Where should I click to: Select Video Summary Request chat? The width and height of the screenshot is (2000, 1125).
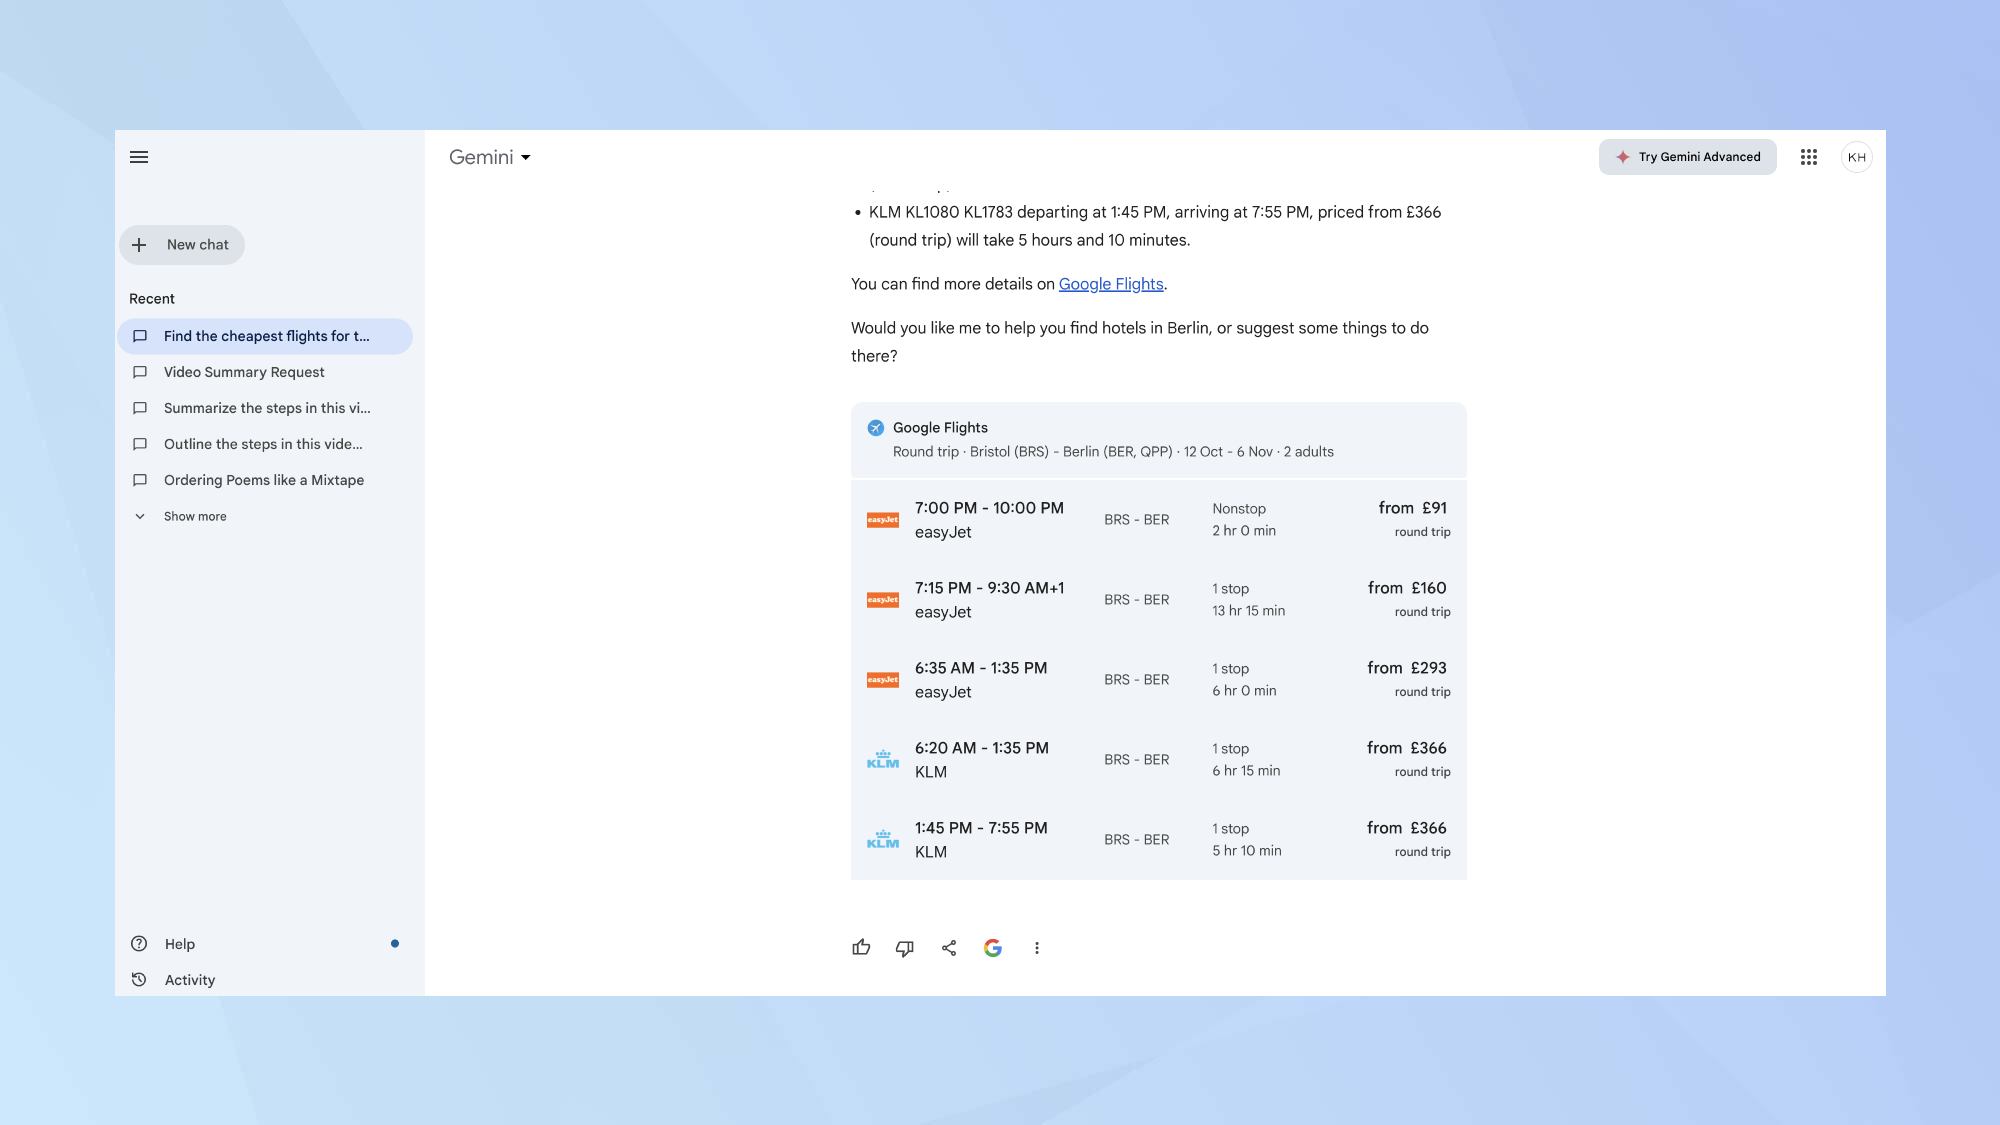[243, 372]
